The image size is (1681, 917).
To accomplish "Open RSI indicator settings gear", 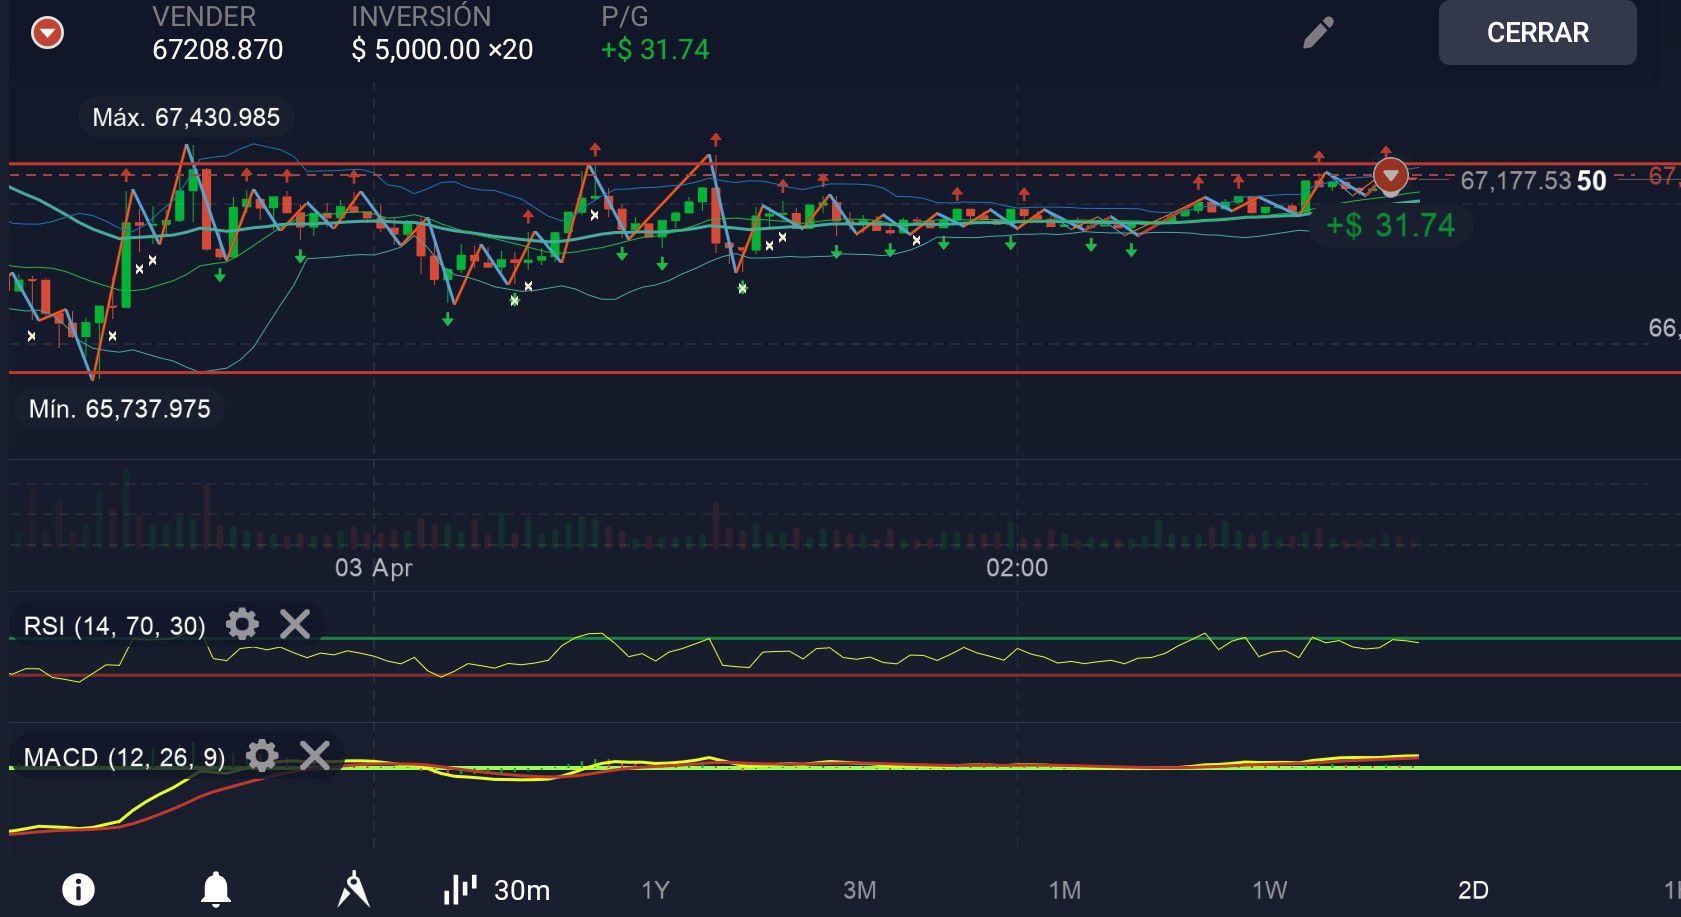I will [x=242, y=625].
